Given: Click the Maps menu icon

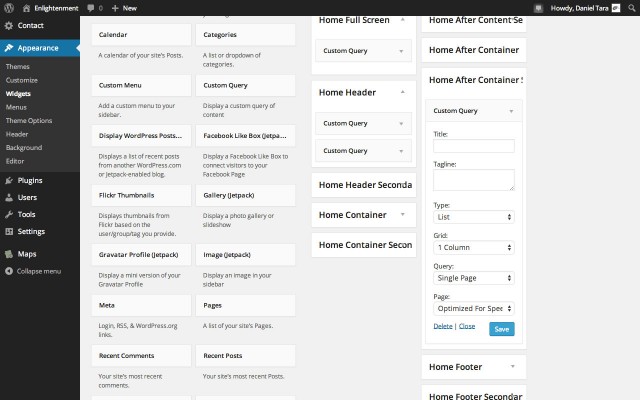Looking at the screenshot, I should coord(9,254).
